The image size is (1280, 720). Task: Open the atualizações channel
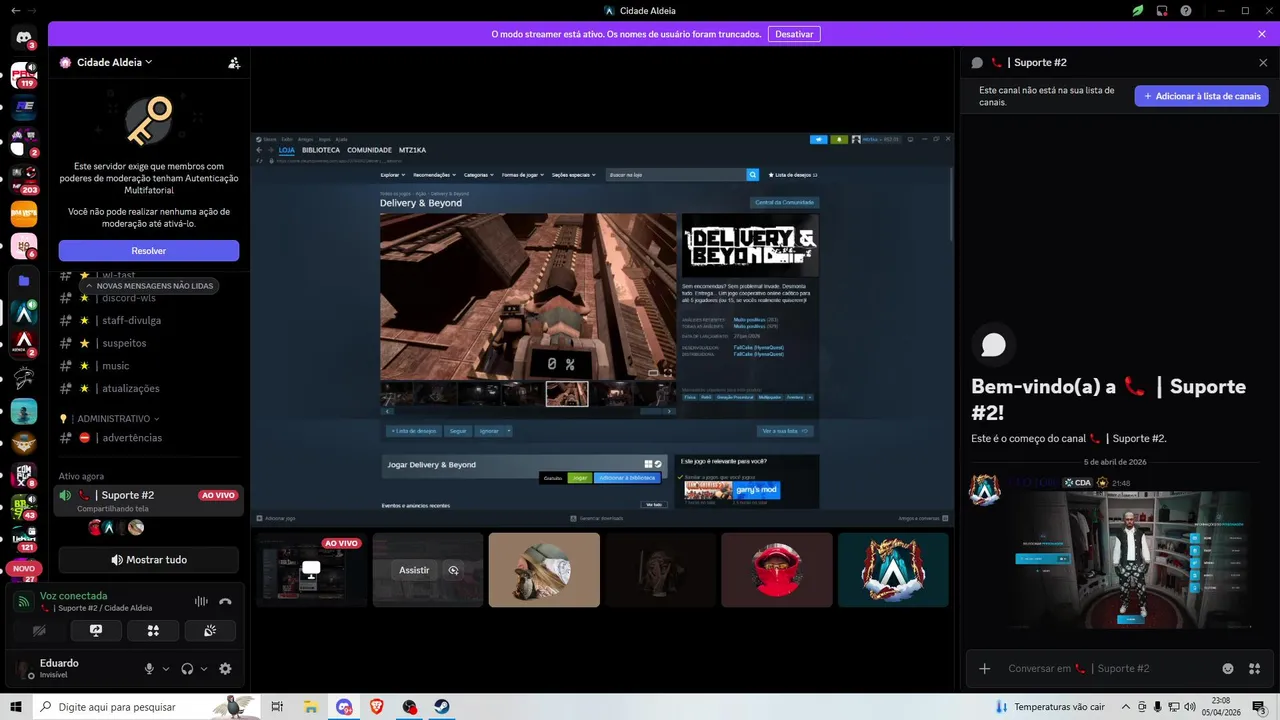pos(145,388)
